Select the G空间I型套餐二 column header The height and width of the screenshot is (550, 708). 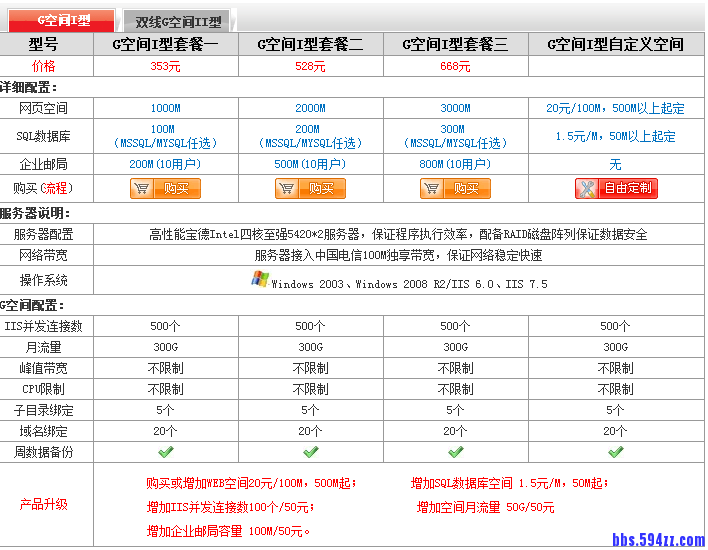click(310, 44)
